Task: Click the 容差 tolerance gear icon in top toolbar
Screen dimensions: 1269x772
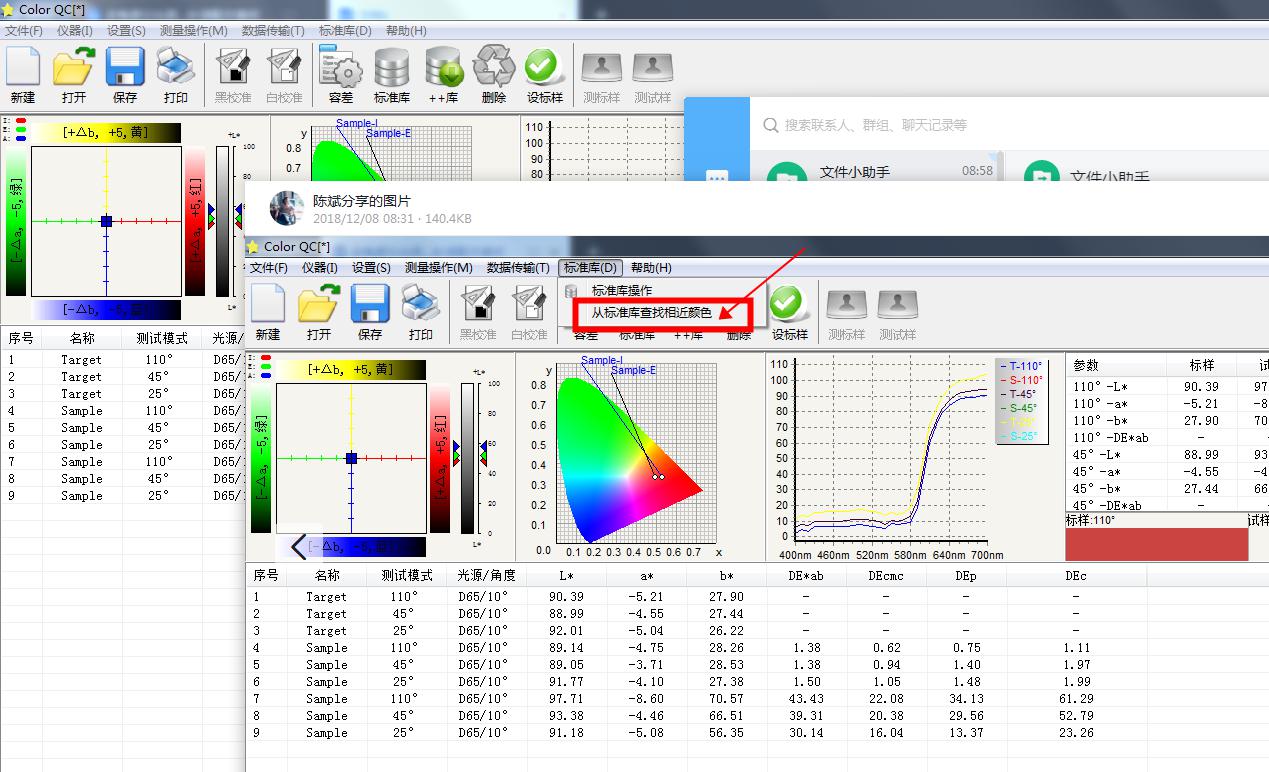Action: coord(341,70)
